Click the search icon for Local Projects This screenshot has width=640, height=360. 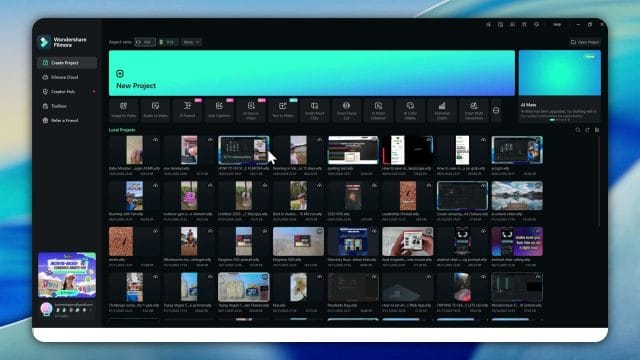(x=578, y=130)
